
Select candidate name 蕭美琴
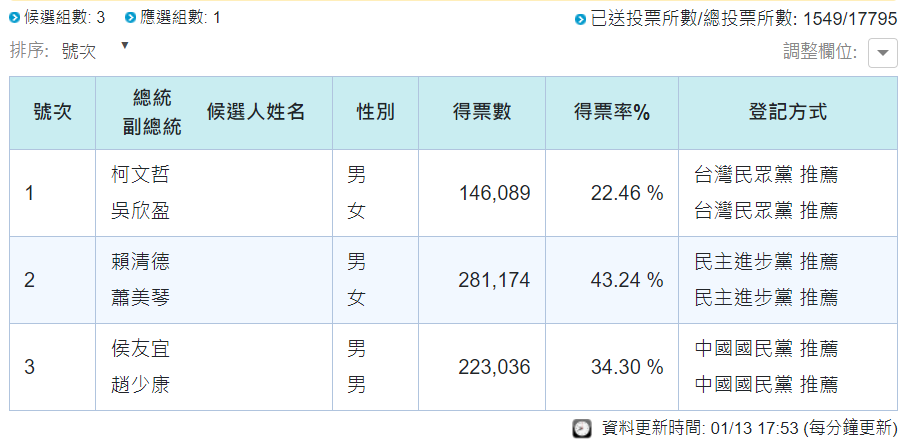[x=141, y=298]
